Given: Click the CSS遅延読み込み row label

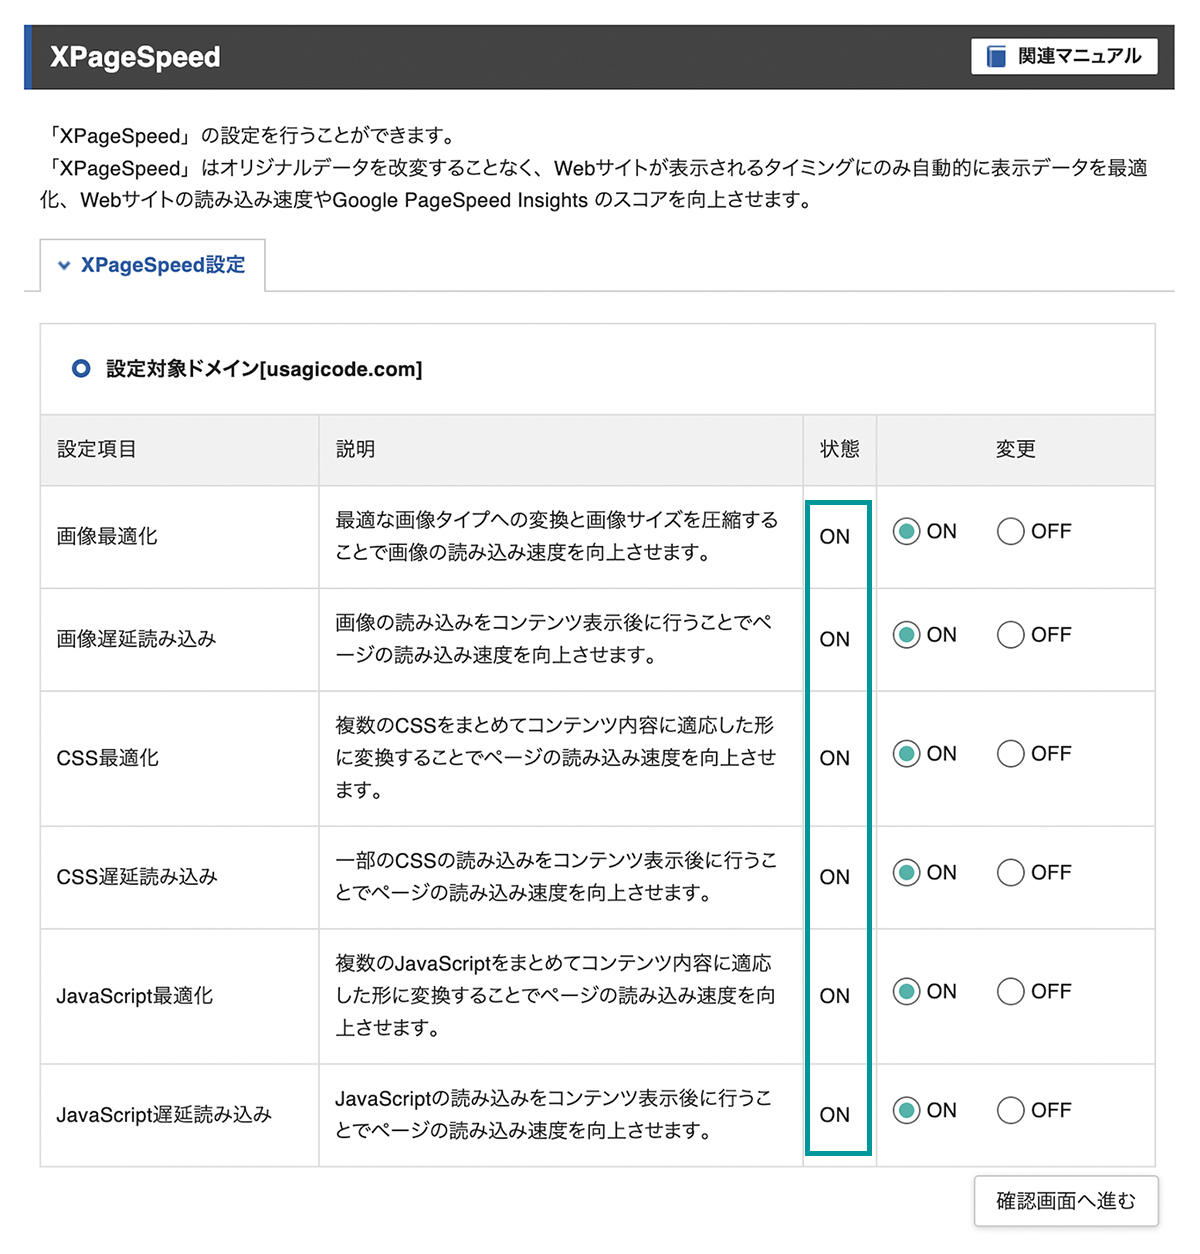Looking at the screenshot, I should (137, 877).
